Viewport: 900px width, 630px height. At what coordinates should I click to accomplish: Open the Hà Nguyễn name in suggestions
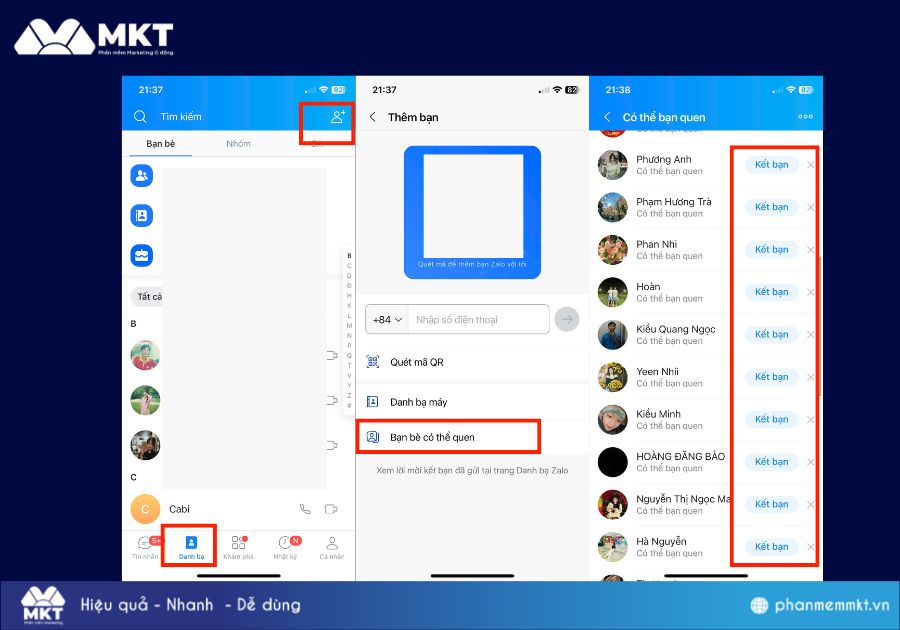click(x=661, y=541)
